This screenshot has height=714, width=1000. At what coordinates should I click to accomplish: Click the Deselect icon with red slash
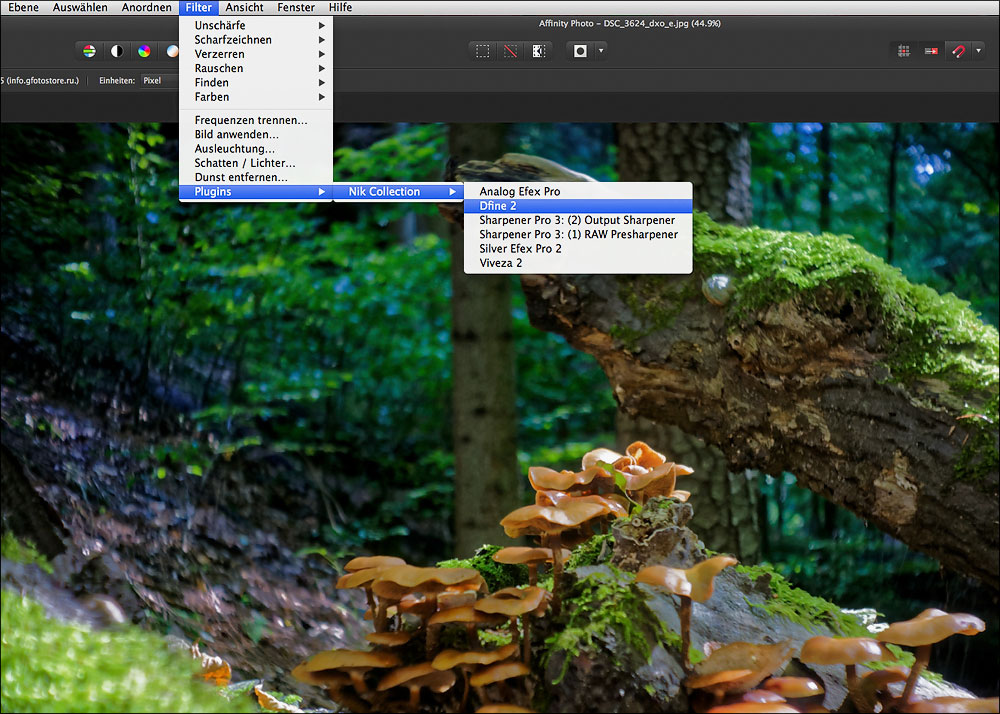click(511, 51)
